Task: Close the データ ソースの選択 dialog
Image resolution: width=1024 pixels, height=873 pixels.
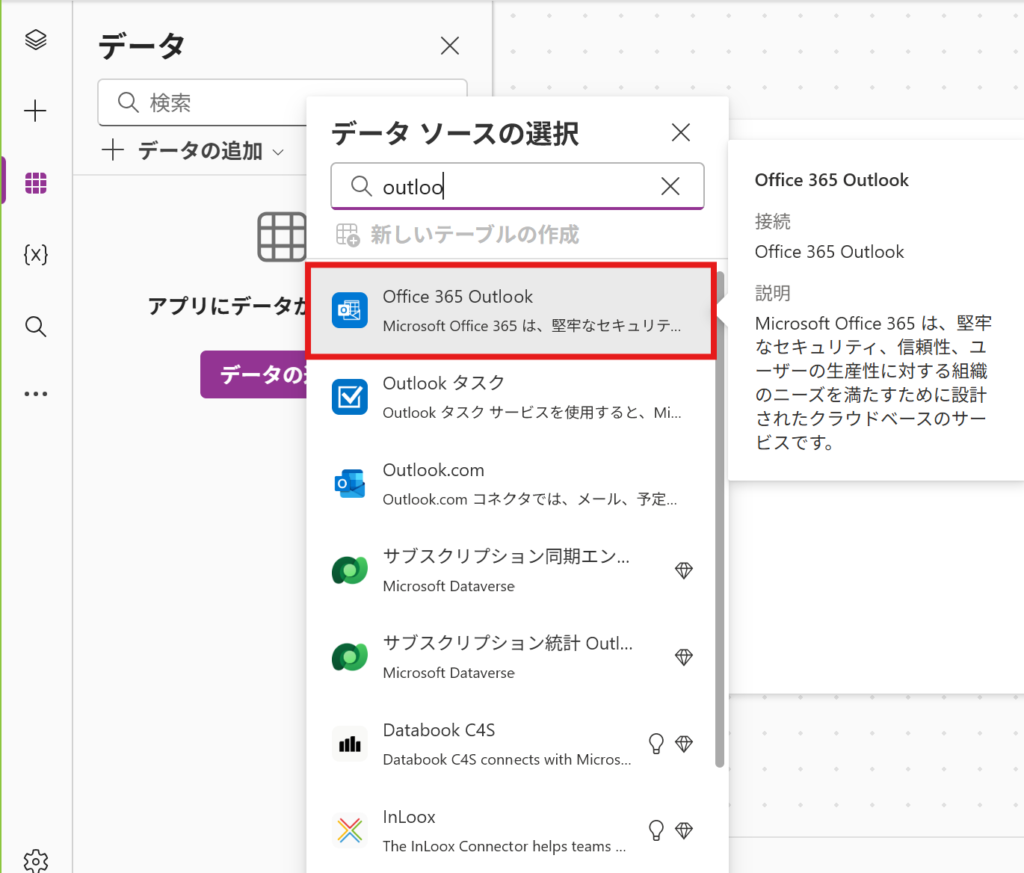Action: 680,133
